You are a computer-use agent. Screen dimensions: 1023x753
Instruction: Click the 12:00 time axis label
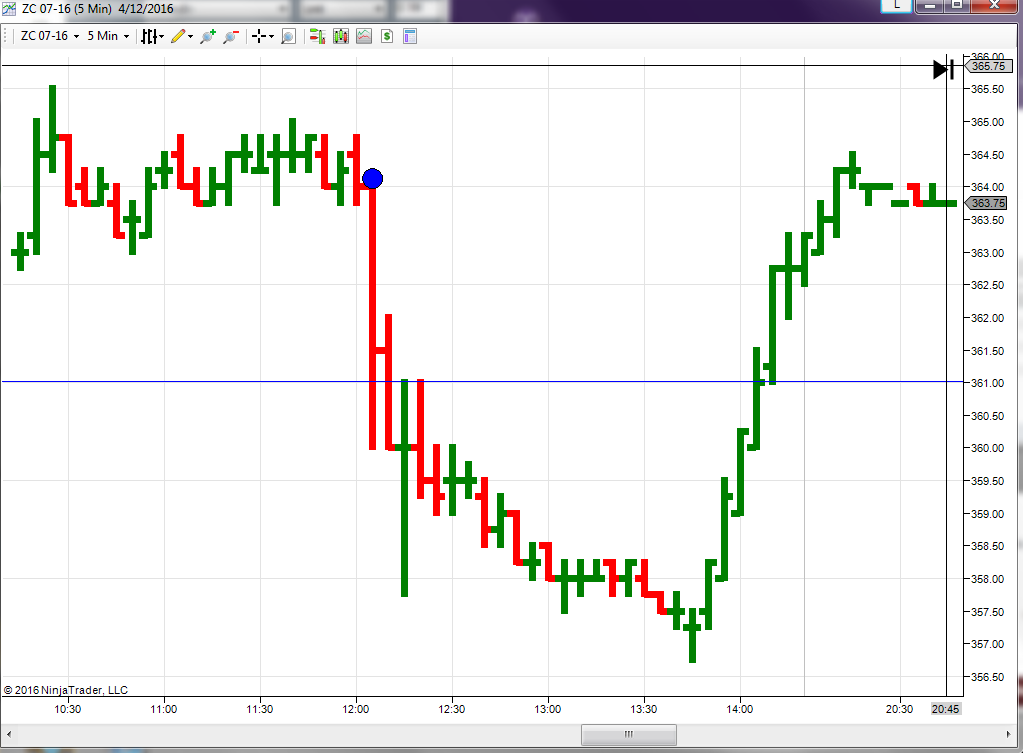(x=356, y=709)
